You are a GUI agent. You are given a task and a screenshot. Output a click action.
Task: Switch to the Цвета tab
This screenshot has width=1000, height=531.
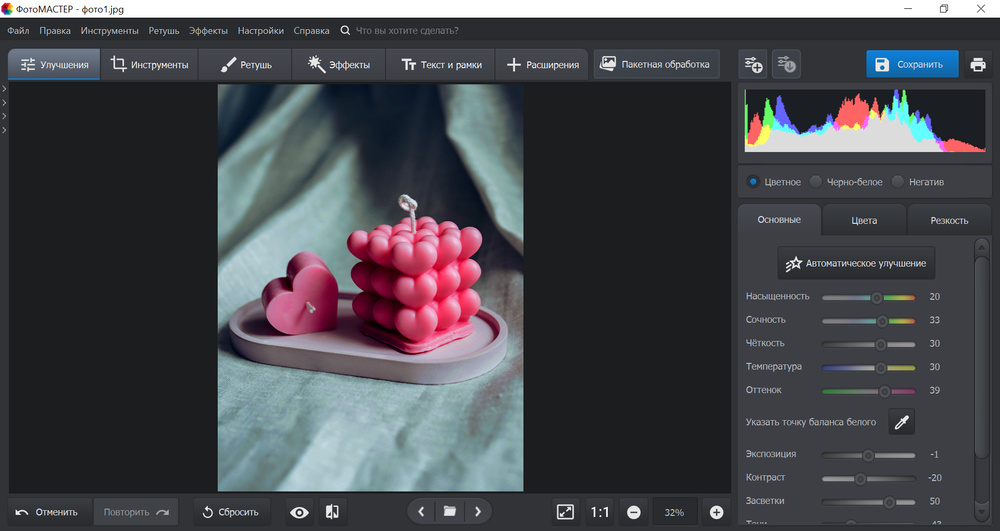pos(864,220)
